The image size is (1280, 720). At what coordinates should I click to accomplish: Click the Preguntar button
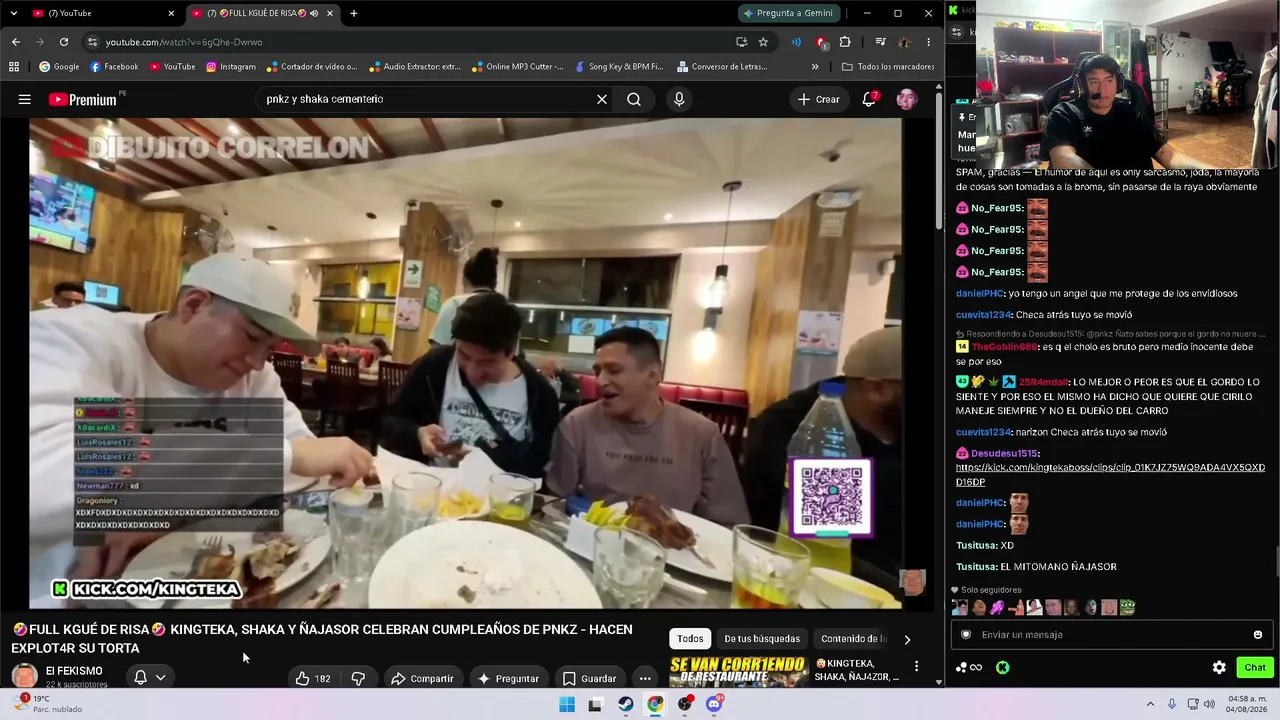[508, 678]
